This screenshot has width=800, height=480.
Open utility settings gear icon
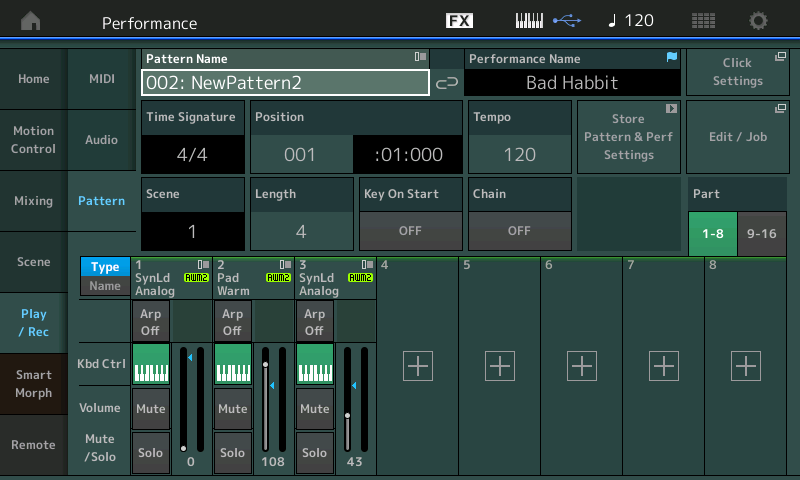[759, 21]
